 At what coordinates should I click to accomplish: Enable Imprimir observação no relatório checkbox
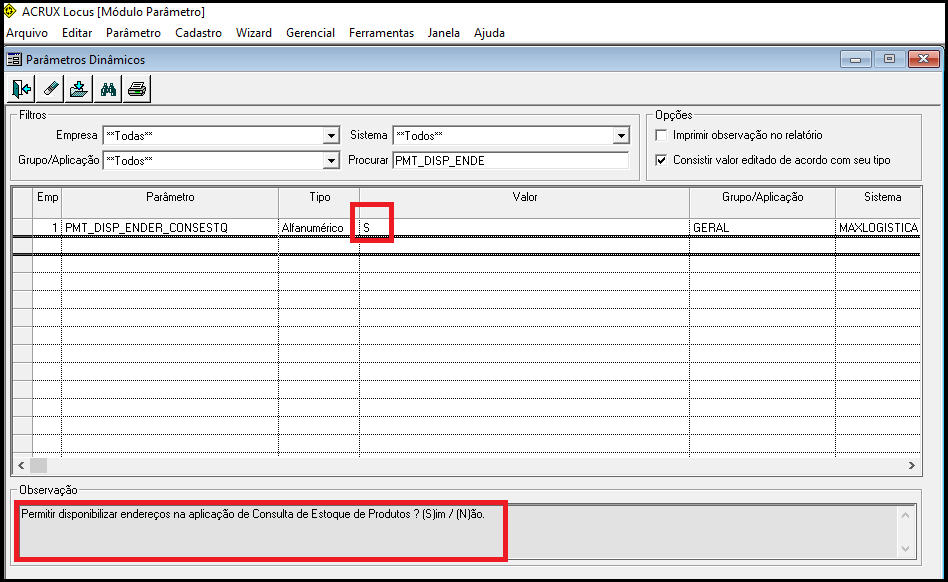(x=661, y=135)
